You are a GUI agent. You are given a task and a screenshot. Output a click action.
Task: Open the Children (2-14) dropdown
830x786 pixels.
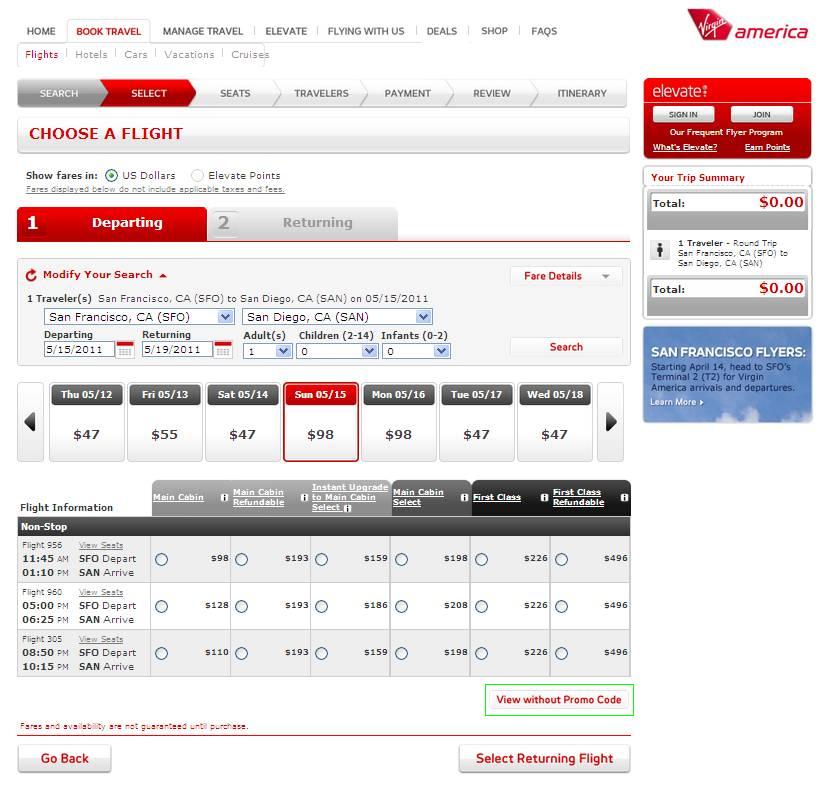click(337, 351)
